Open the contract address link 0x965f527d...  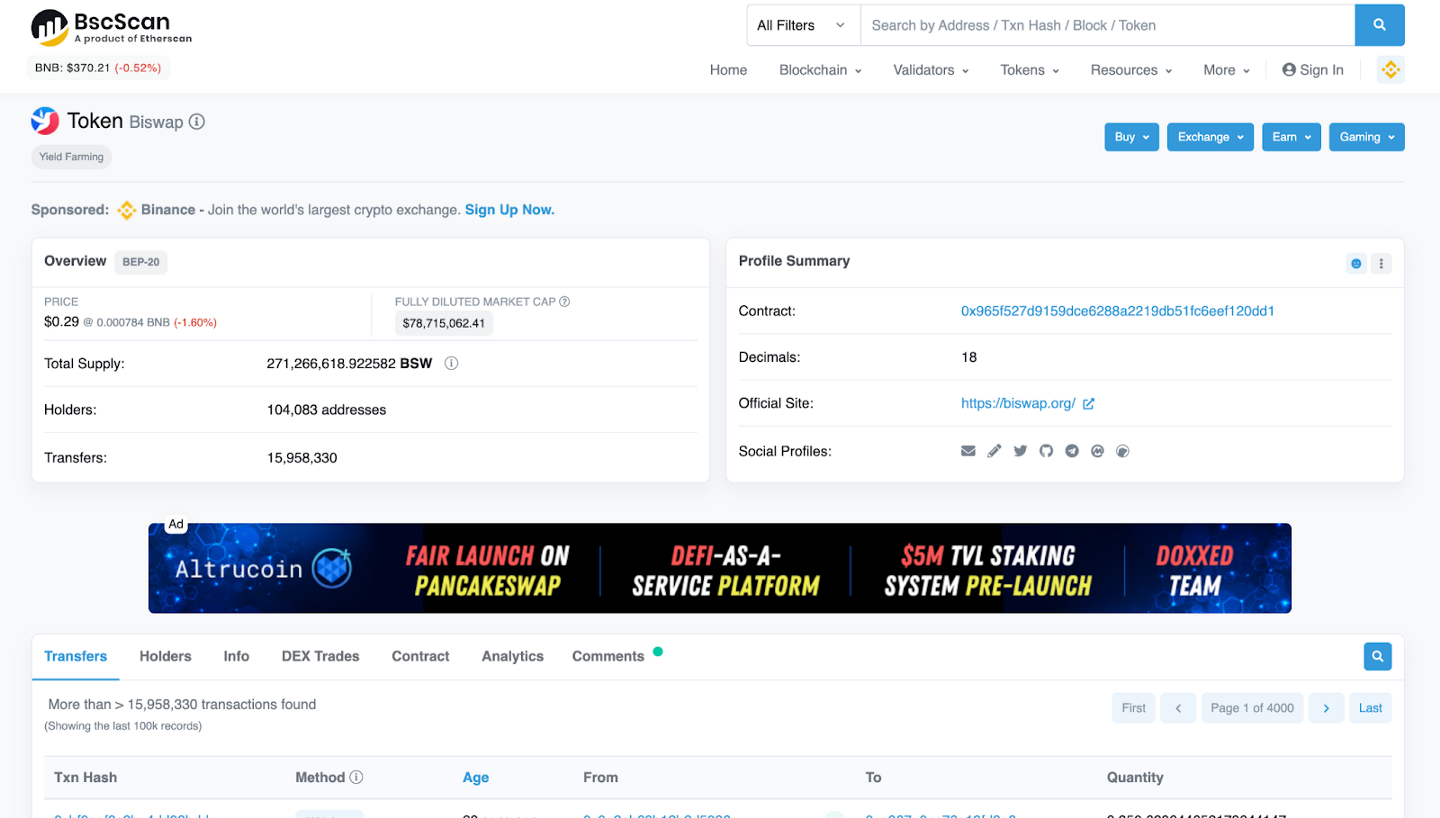pyautogui.click(x=1118, y=311)
